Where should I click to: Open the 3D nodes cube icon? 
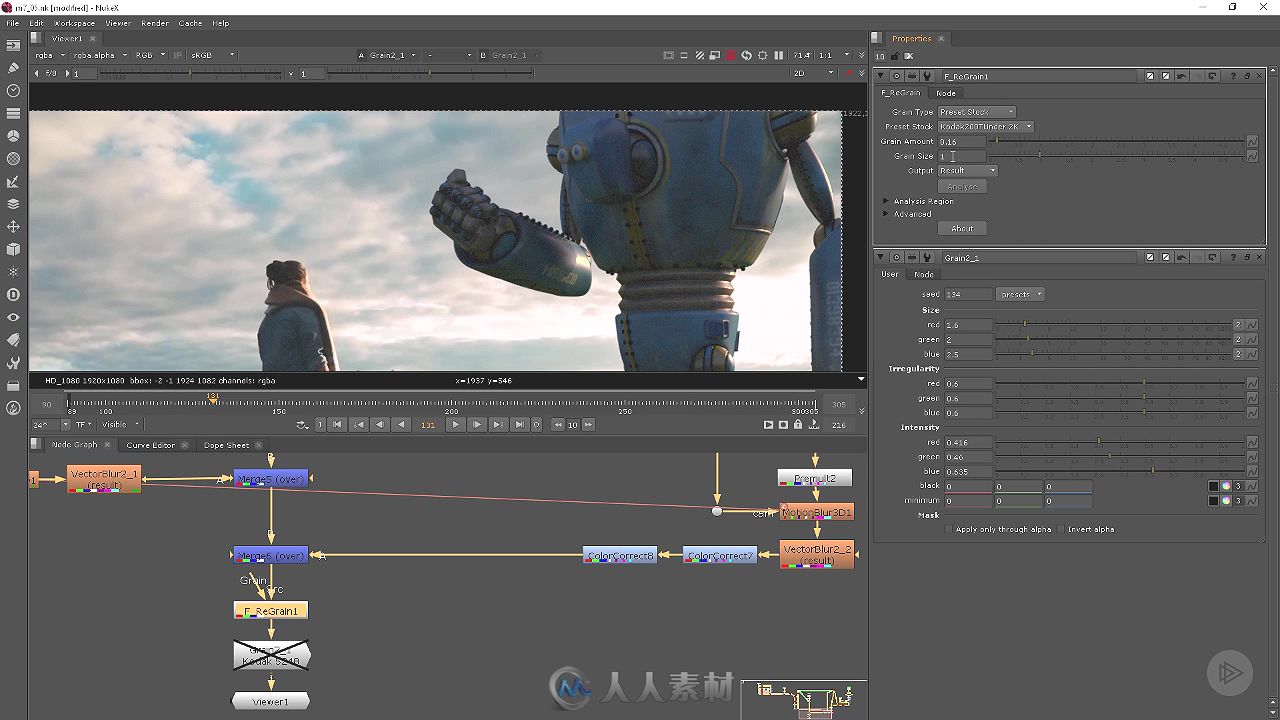pos(13,249)
